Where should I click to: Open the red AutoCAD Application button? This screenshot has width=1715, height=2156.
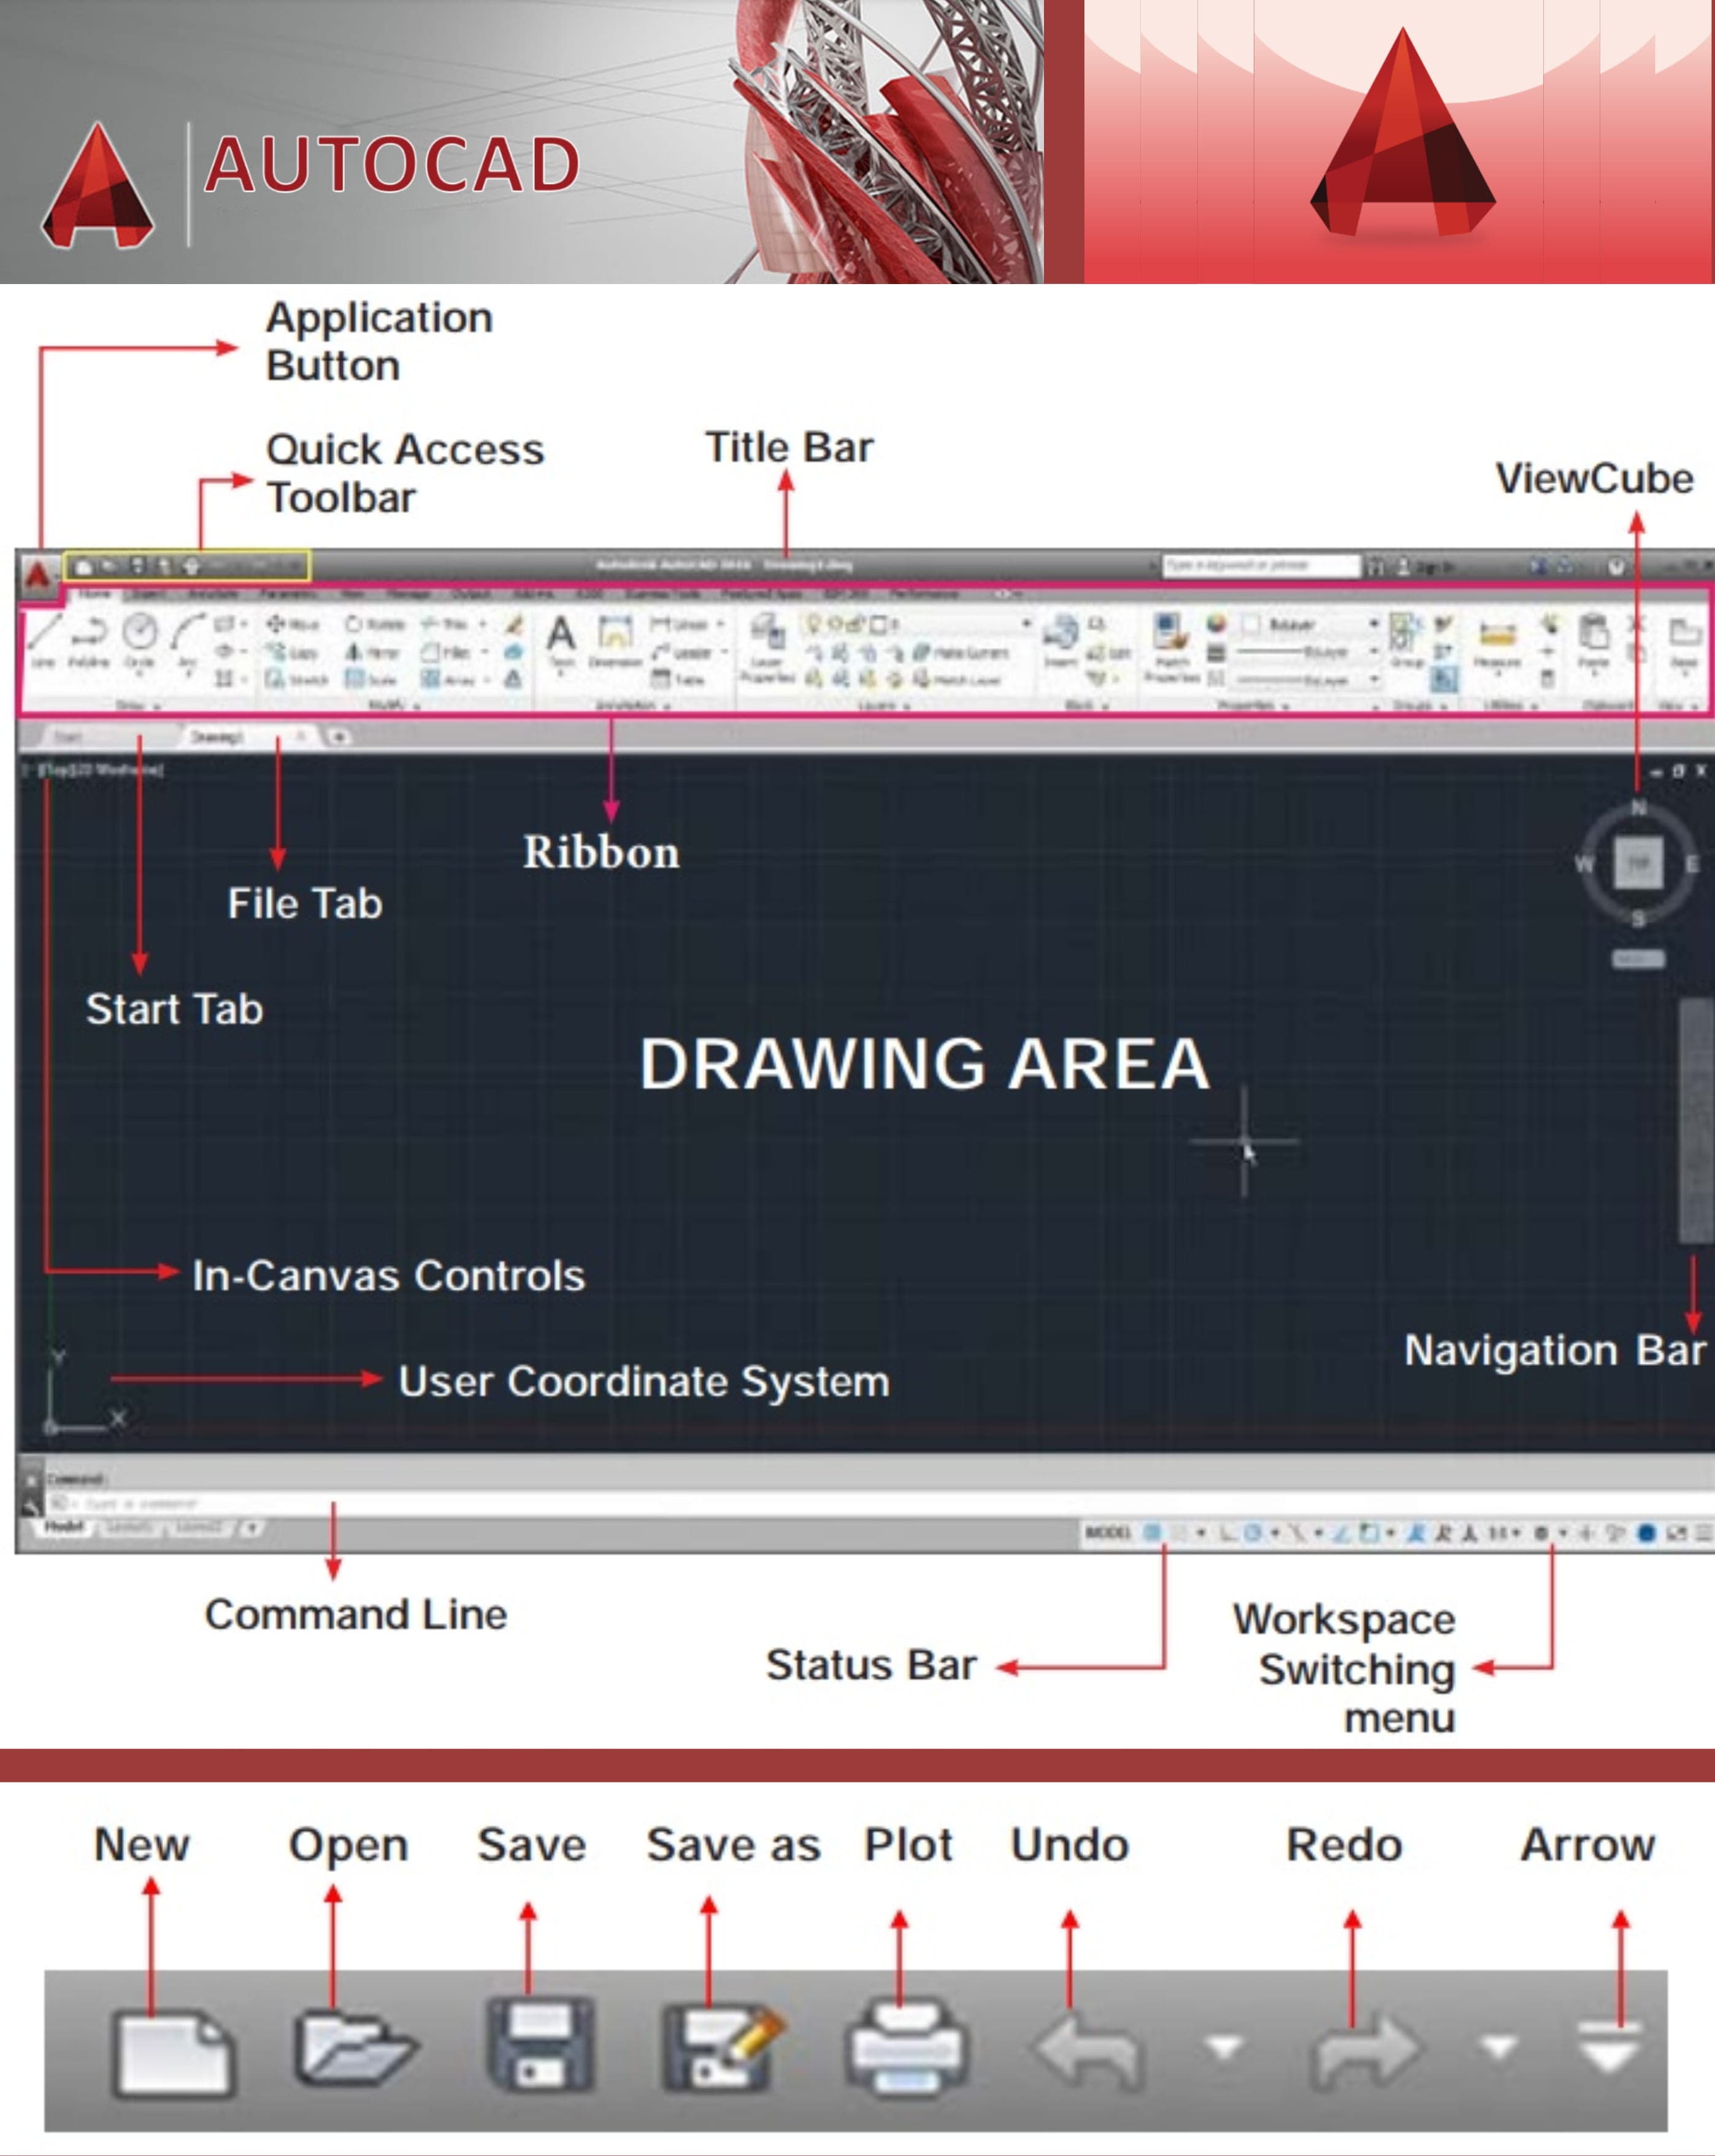38,576
